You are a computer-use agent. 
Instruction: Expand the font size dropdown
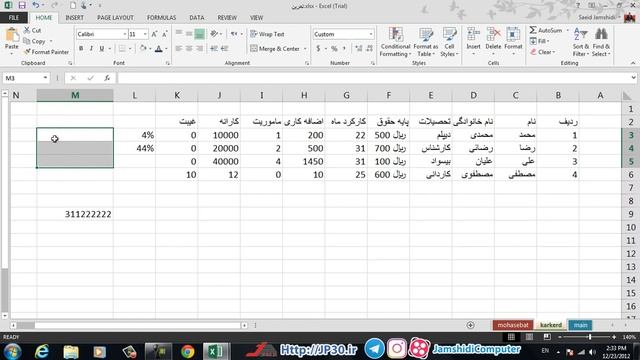pyautogui.click(x=145, y=34)
